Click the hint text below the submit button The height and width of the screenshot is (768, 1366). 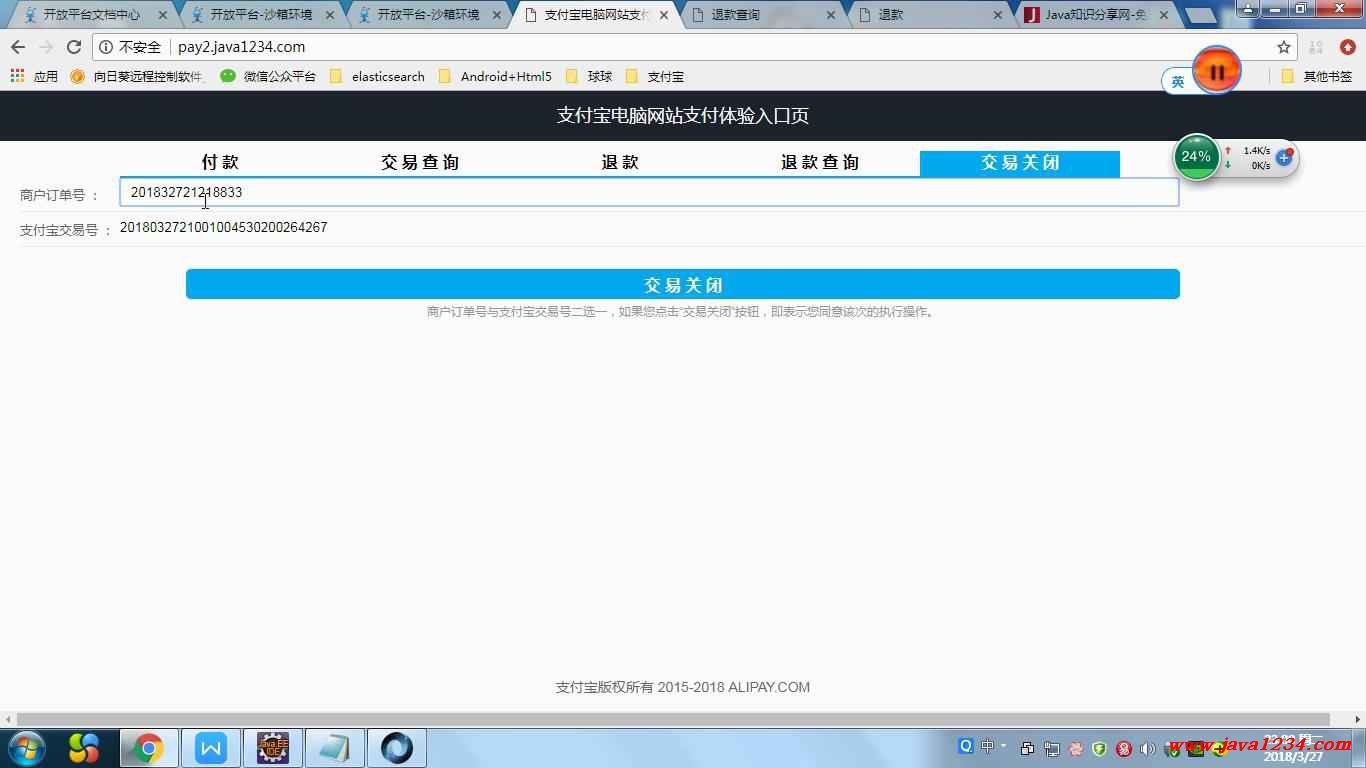pos(682,312)
